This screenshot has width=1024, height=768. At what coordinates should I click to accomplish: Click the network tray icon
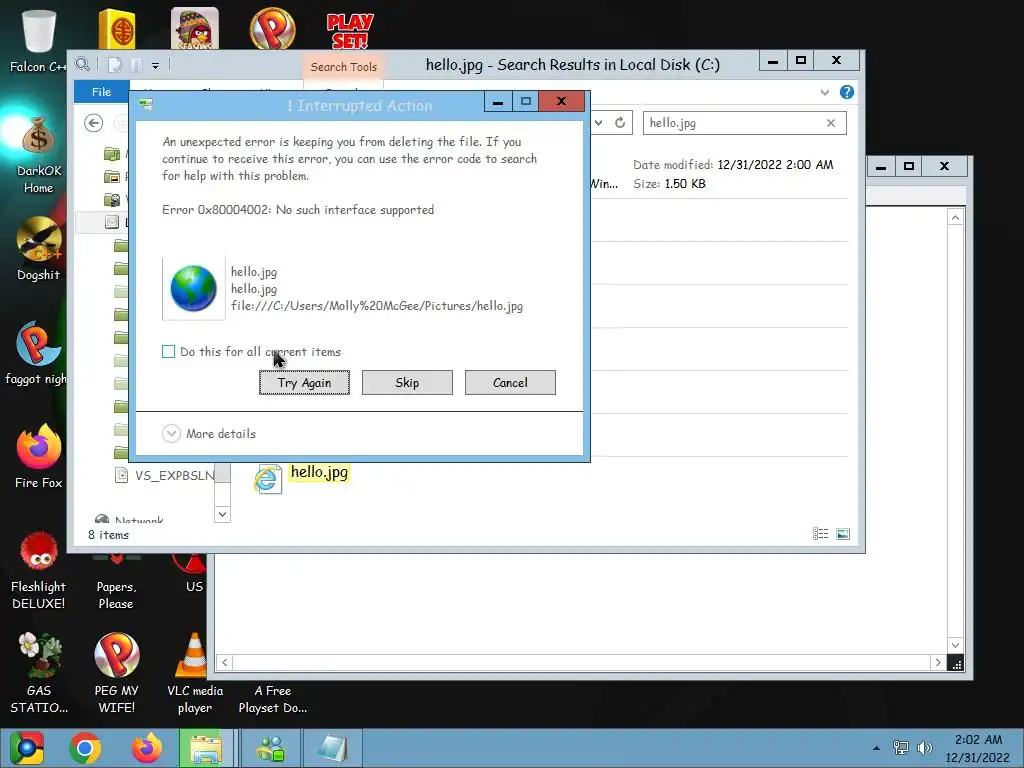coord(901,748)
